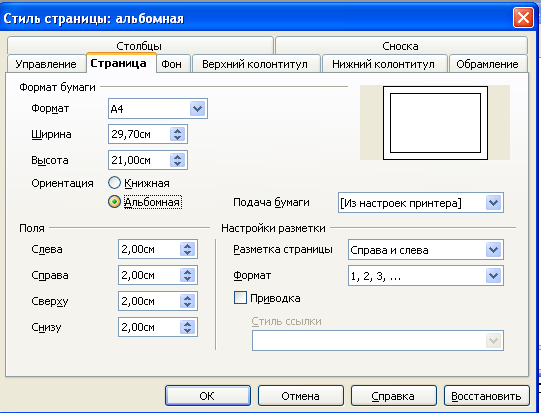Decrease the Справа margin value

click(x=188, y=279)
